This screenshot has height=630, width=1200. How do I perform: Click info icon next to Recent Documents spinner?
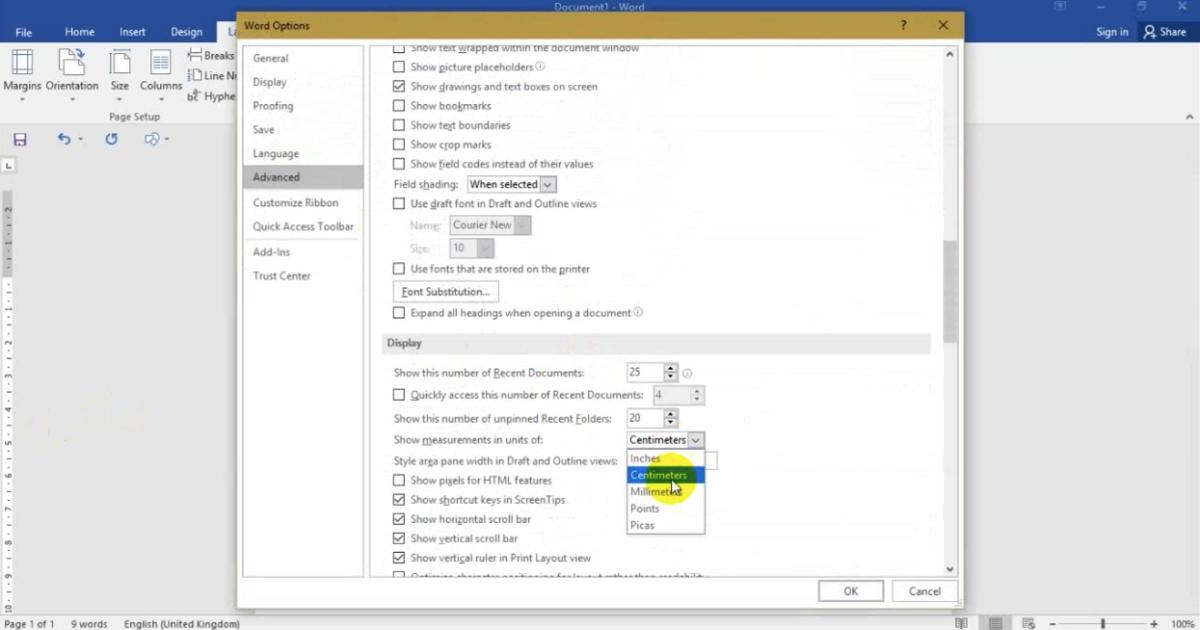click(x=687, y=373)
